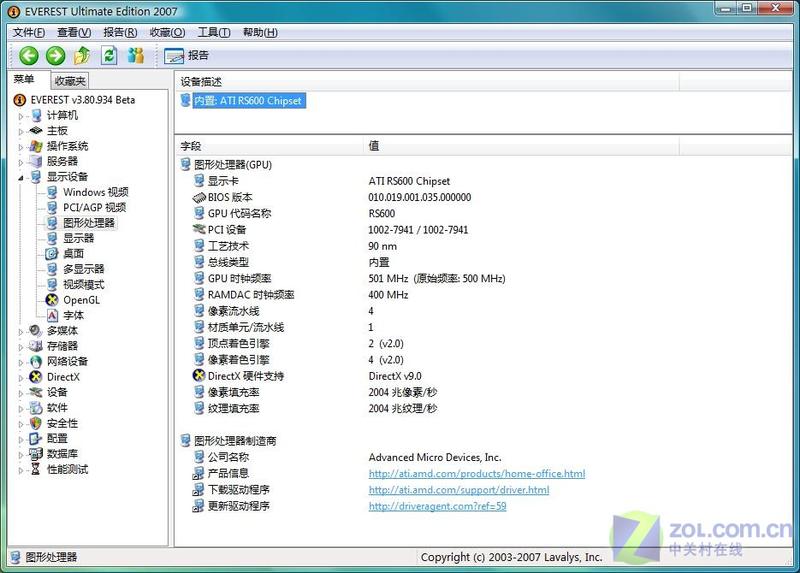This screenshot has width=800, height=573.
Task: Expand the 网络设备 tree node
Action: point(21,362)
